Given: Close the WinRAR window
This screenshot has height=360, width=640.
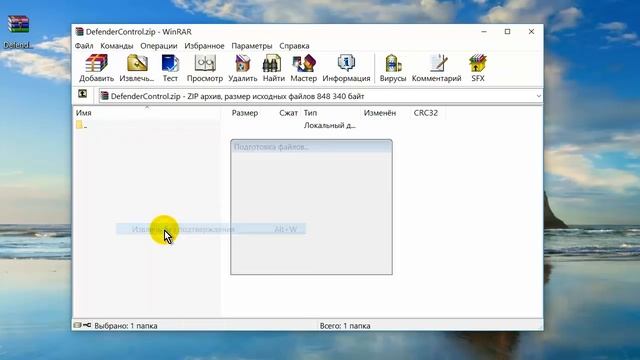Looking at the screenshot, I should click(531, 31).
